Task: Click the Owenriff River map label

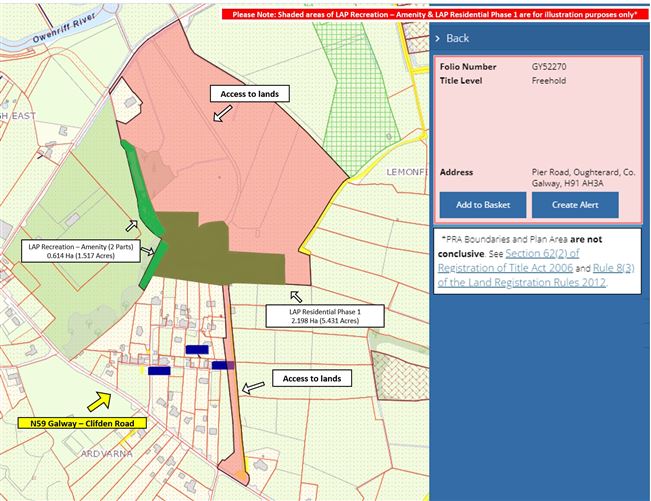Action: coord(64,27)
